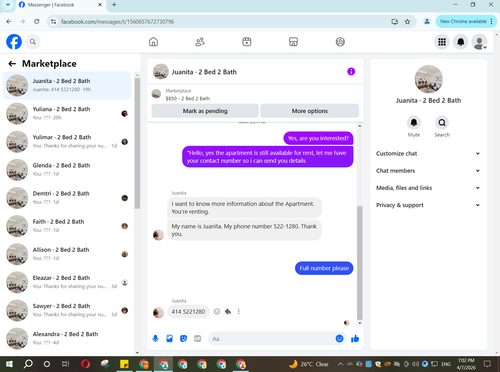This screenshot has height=372, width=500.
Task: Select the Messenger | Facebook browser tab
Action: pos(60,5)
